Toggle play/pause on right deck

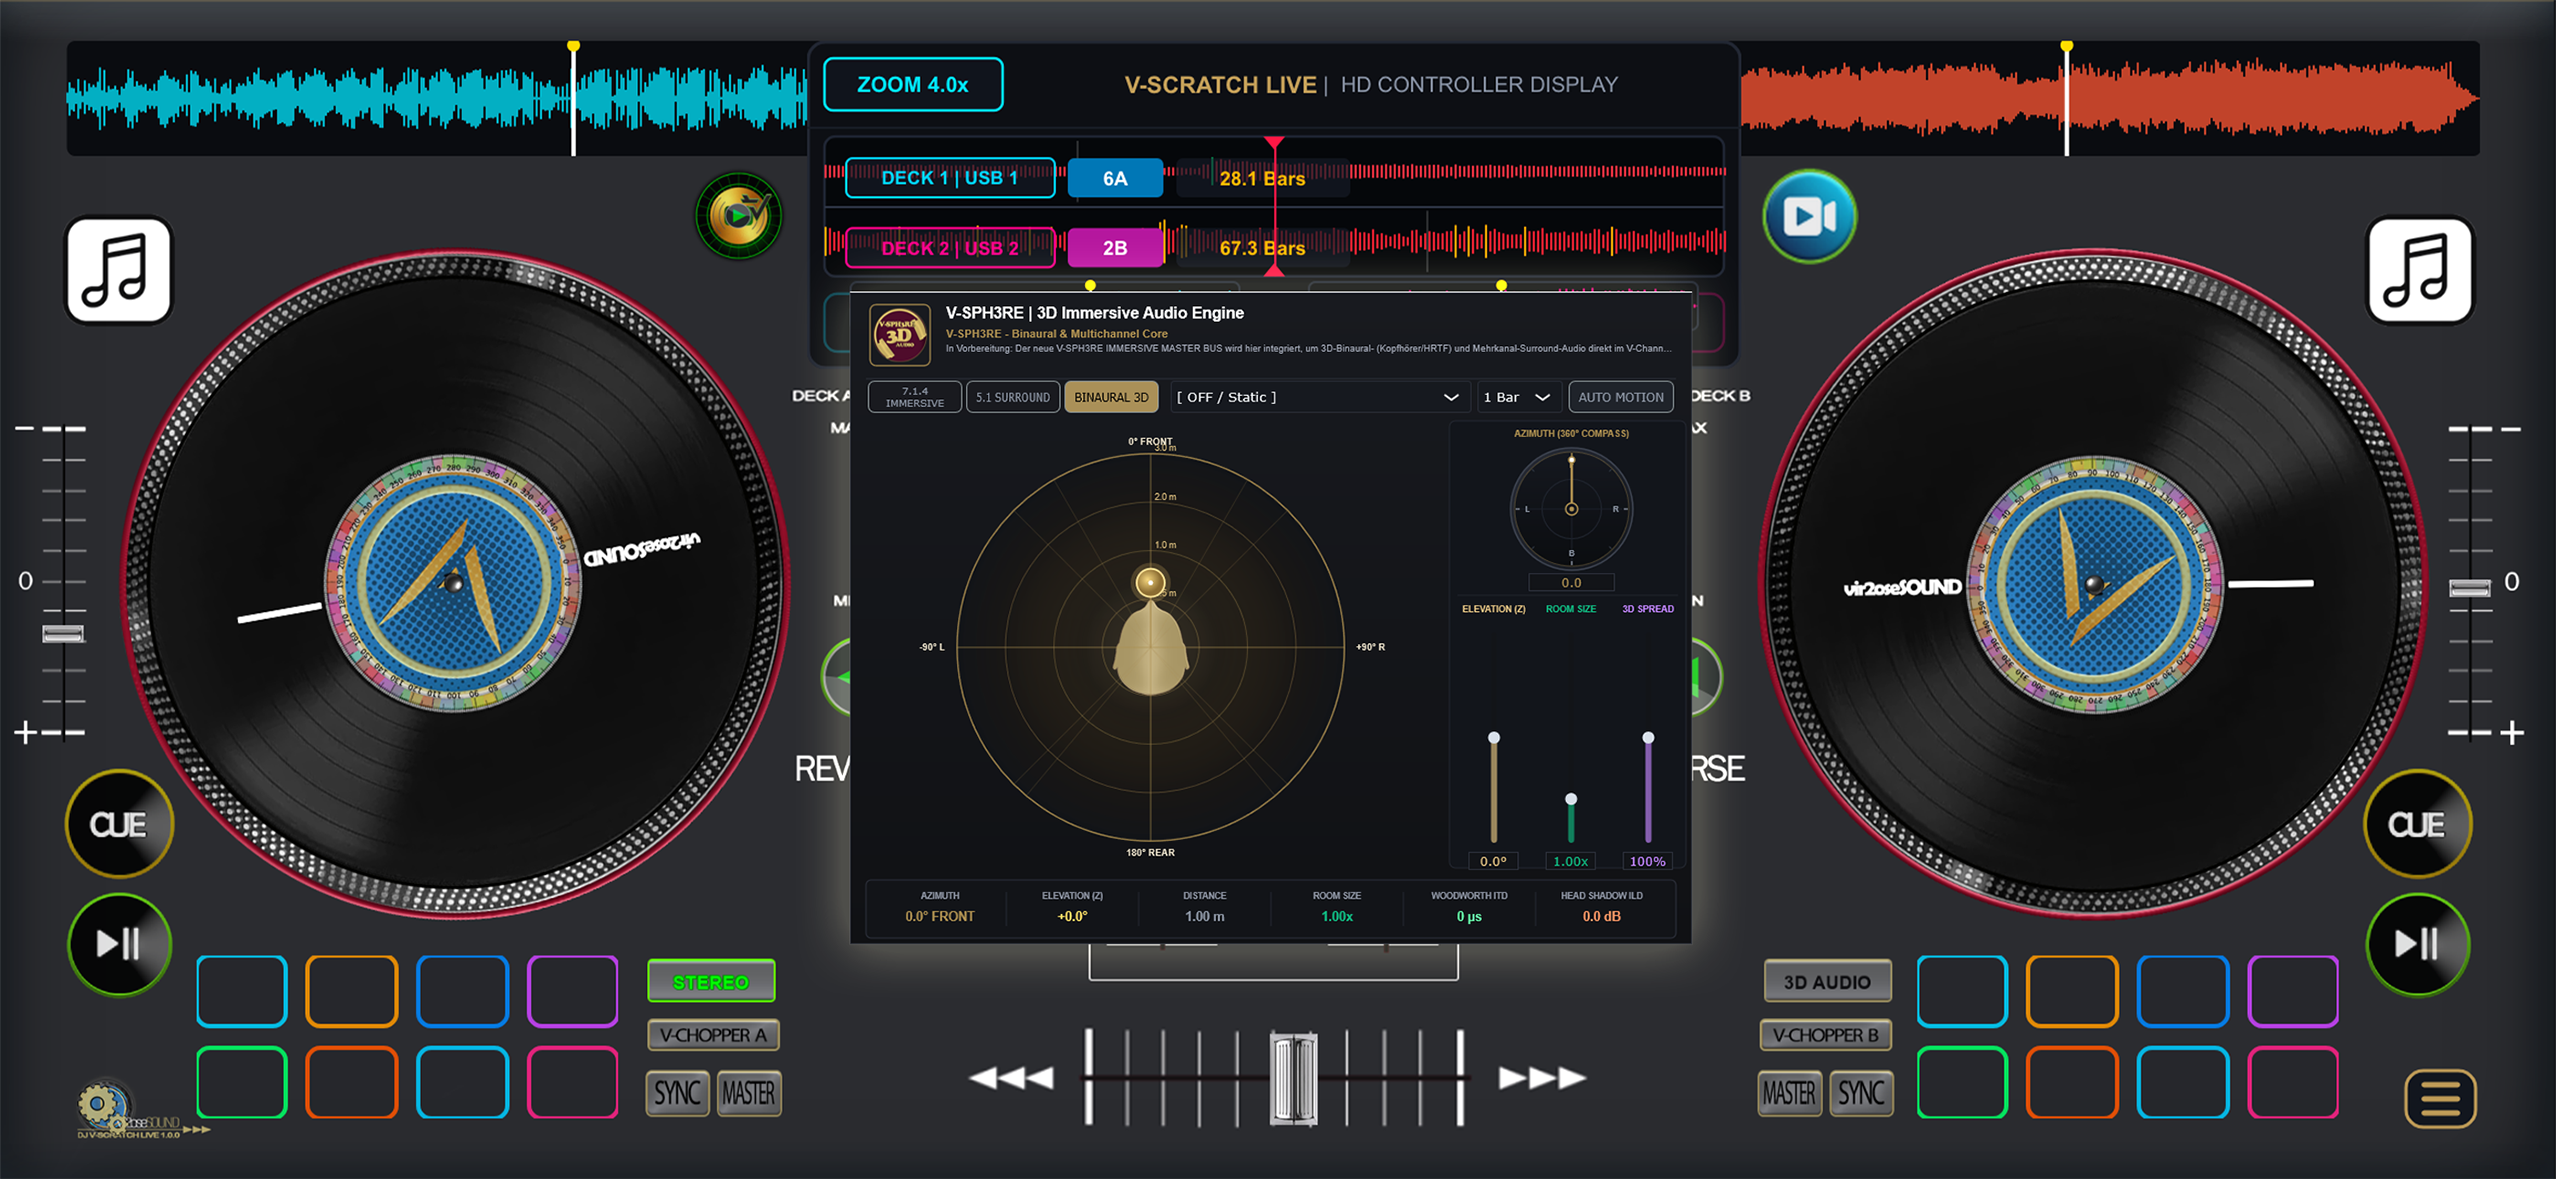[2417, 943]
